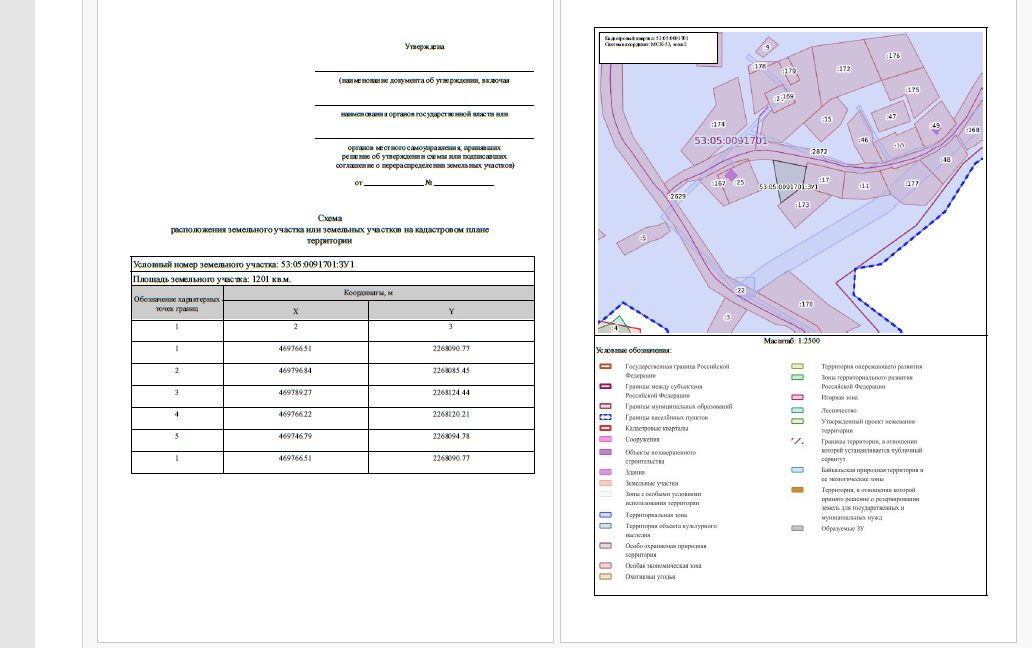Viewport: 1032px width, 648px height.
Task: Click the "Масштаб: 1:2500" scale text
Action: pyautogui.click(x=792, y=341)
